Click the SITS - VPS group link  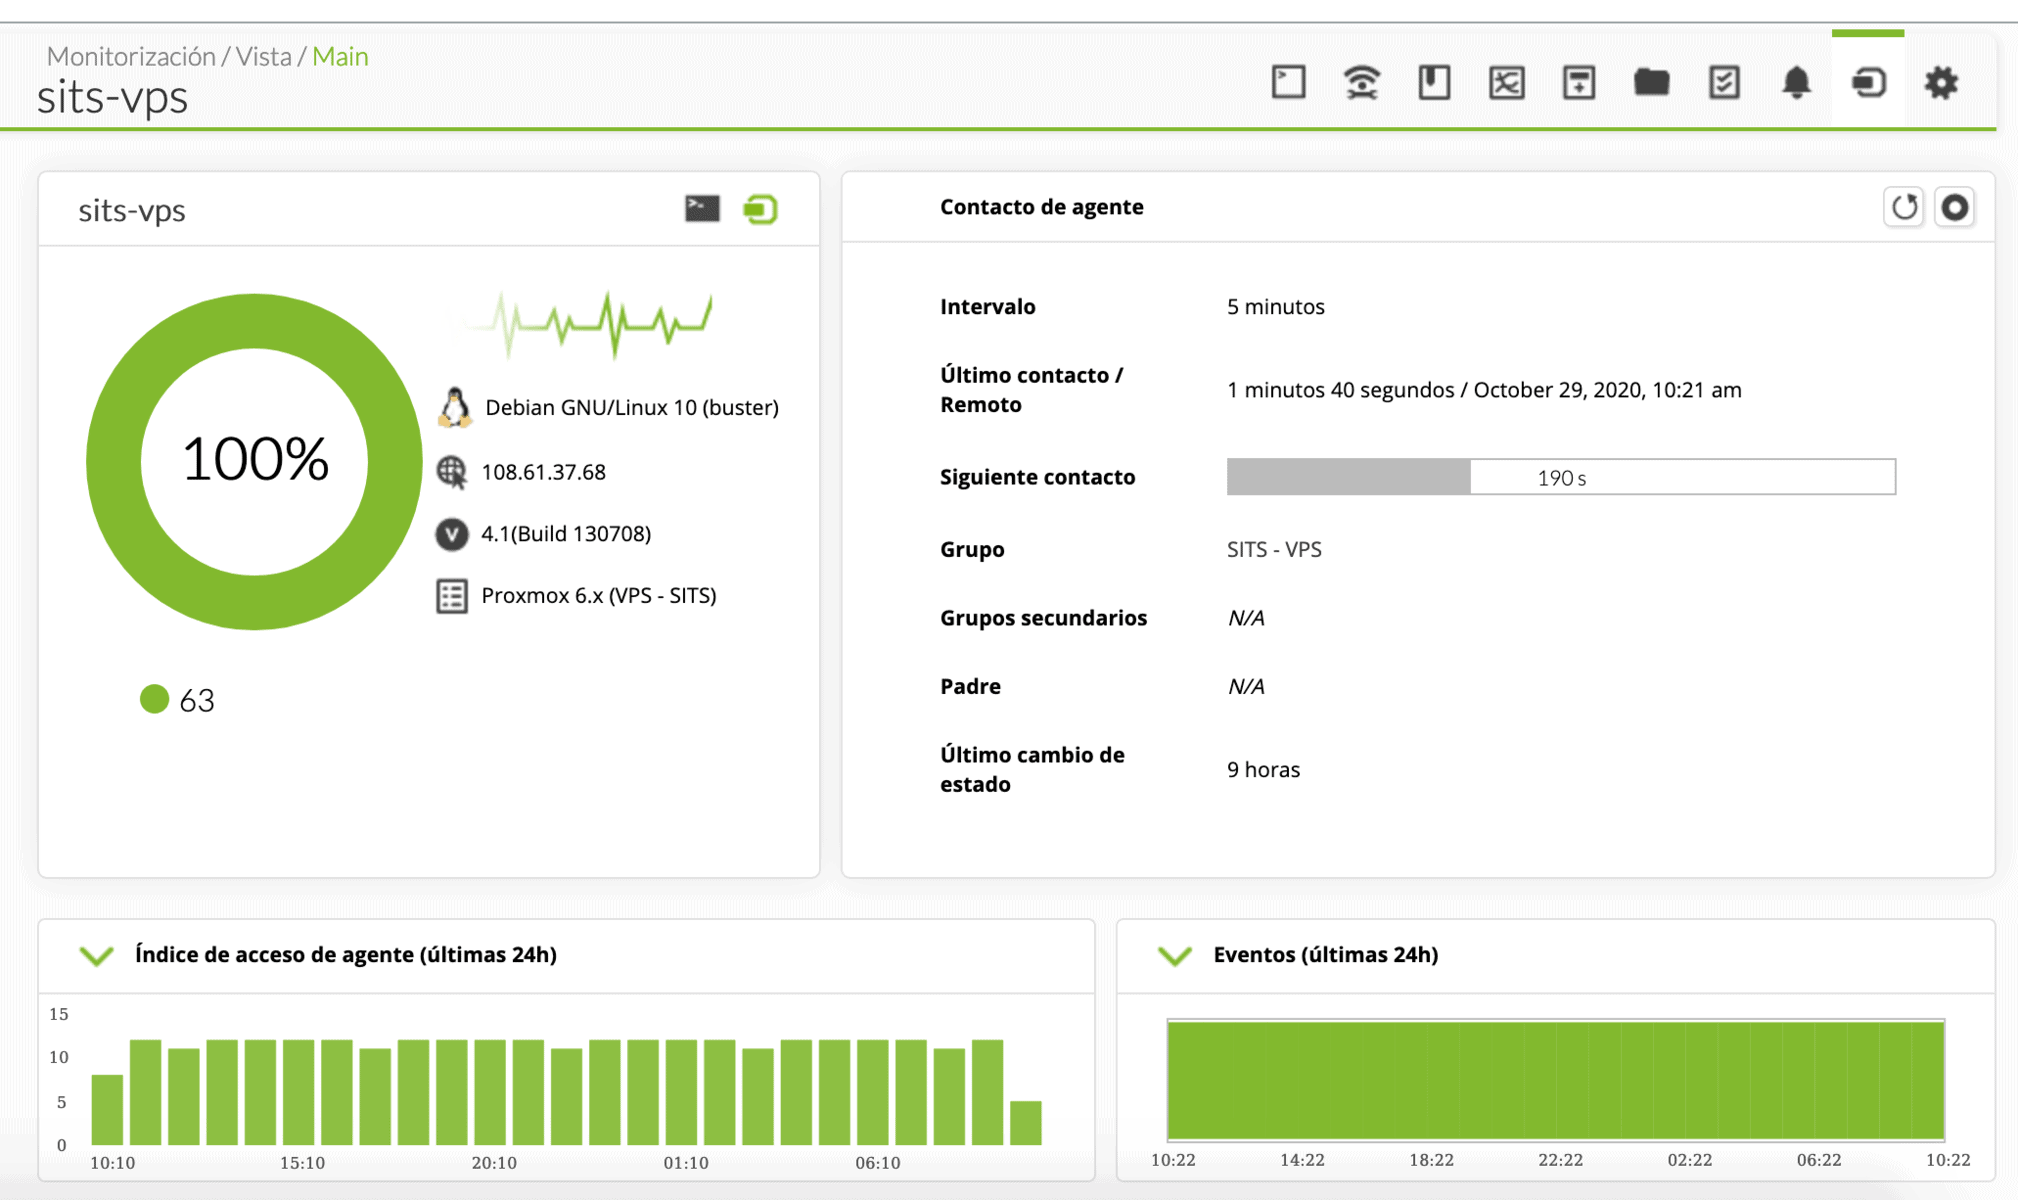pyautogui.click(x=1274, y=549)
